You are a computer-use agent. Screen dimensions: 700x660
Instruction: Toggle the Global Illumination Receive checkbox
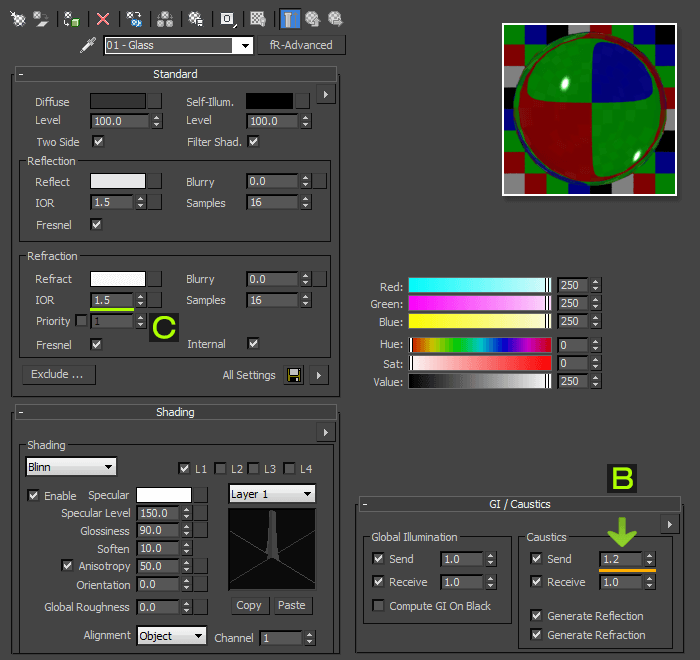pos(378,581)
